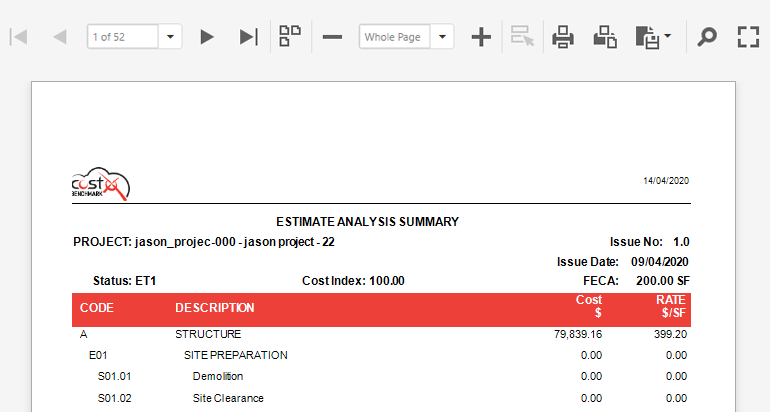Click the highlight editing fields icon
This screenshot has height=412, width=770.
pos(522,36)
